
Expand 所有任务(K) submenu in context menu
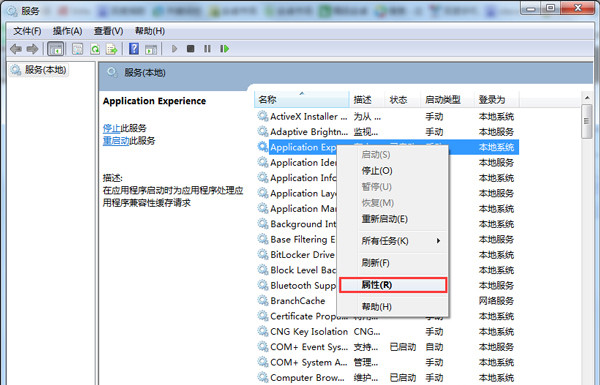393,241
